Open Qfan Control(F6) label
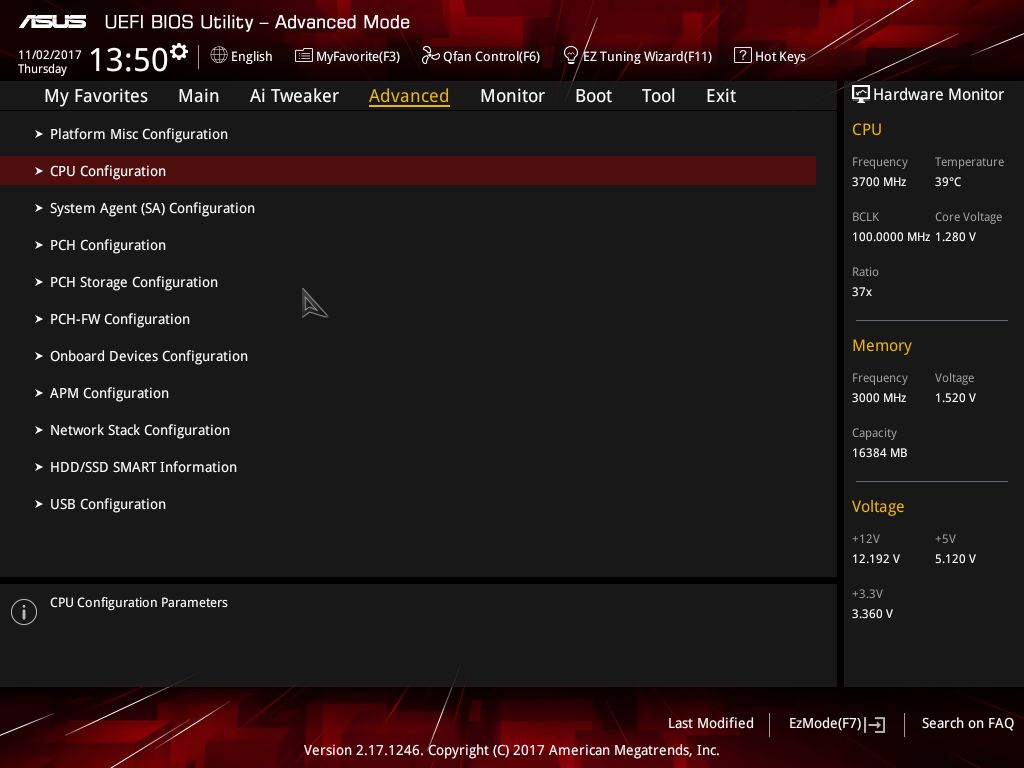 (x=491, y=57)
